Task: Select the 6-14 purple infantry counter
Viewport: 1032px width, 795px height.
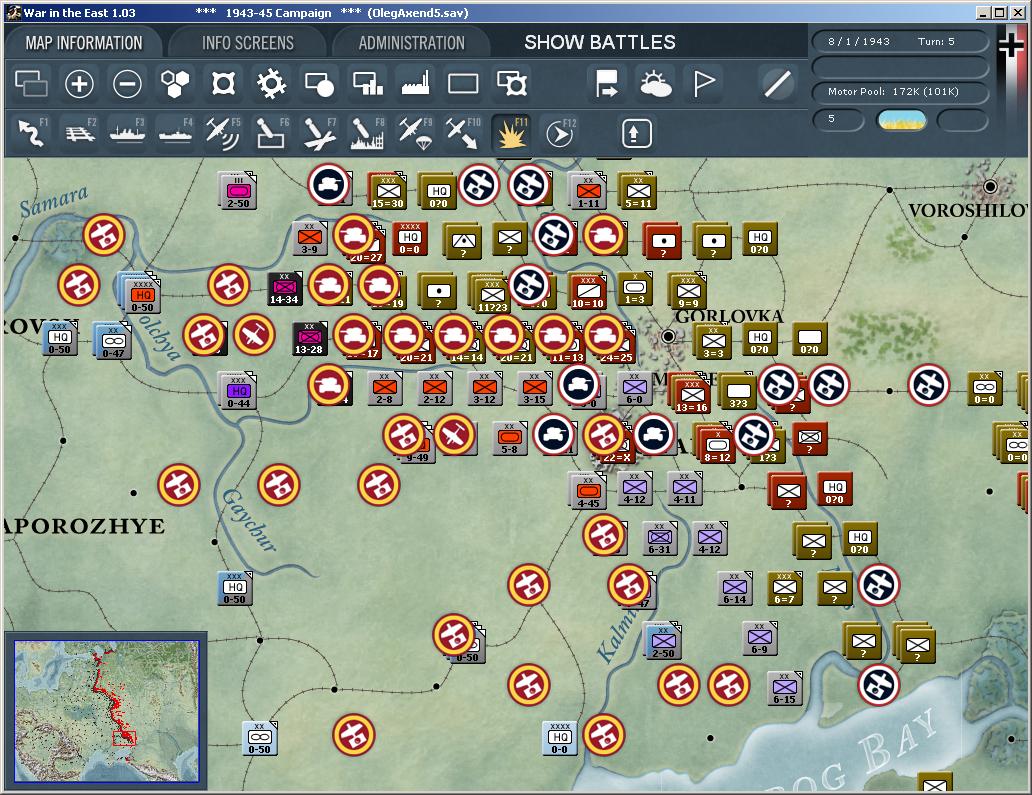Action: pyautogui.click(x=735, y=588)
